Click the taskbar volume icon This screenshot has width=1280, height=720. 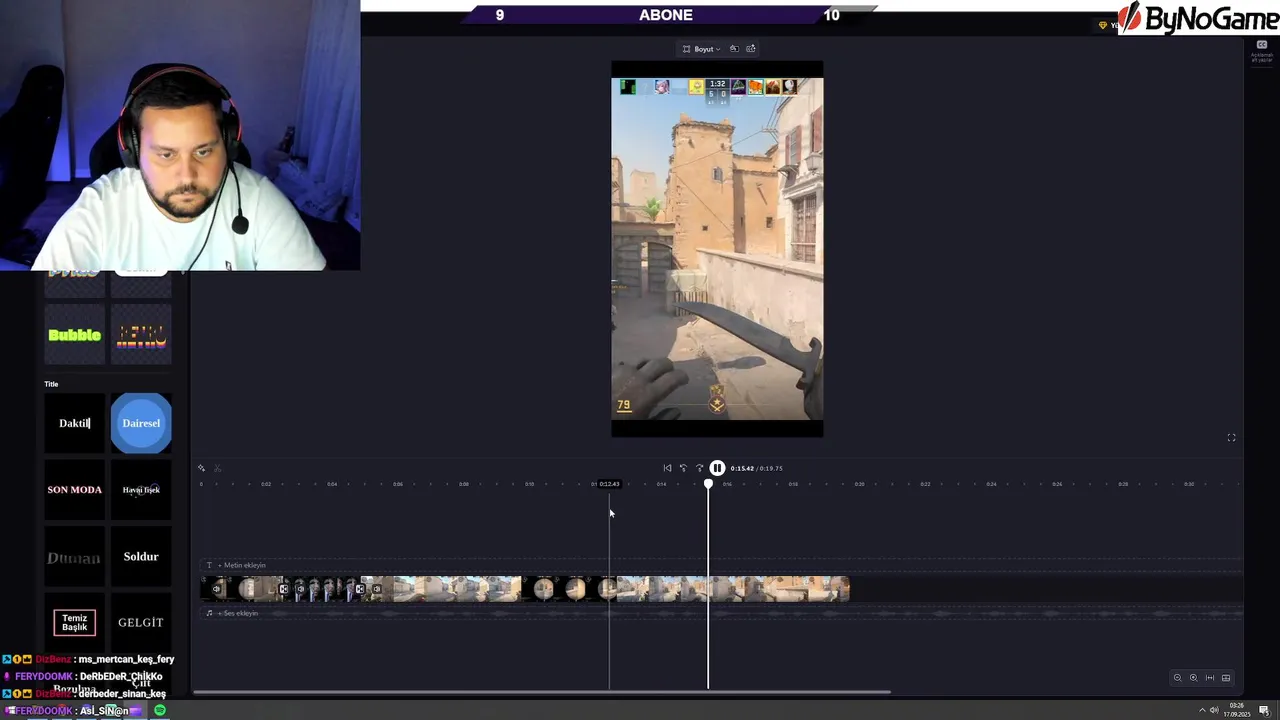click(x=1214, y=710)
